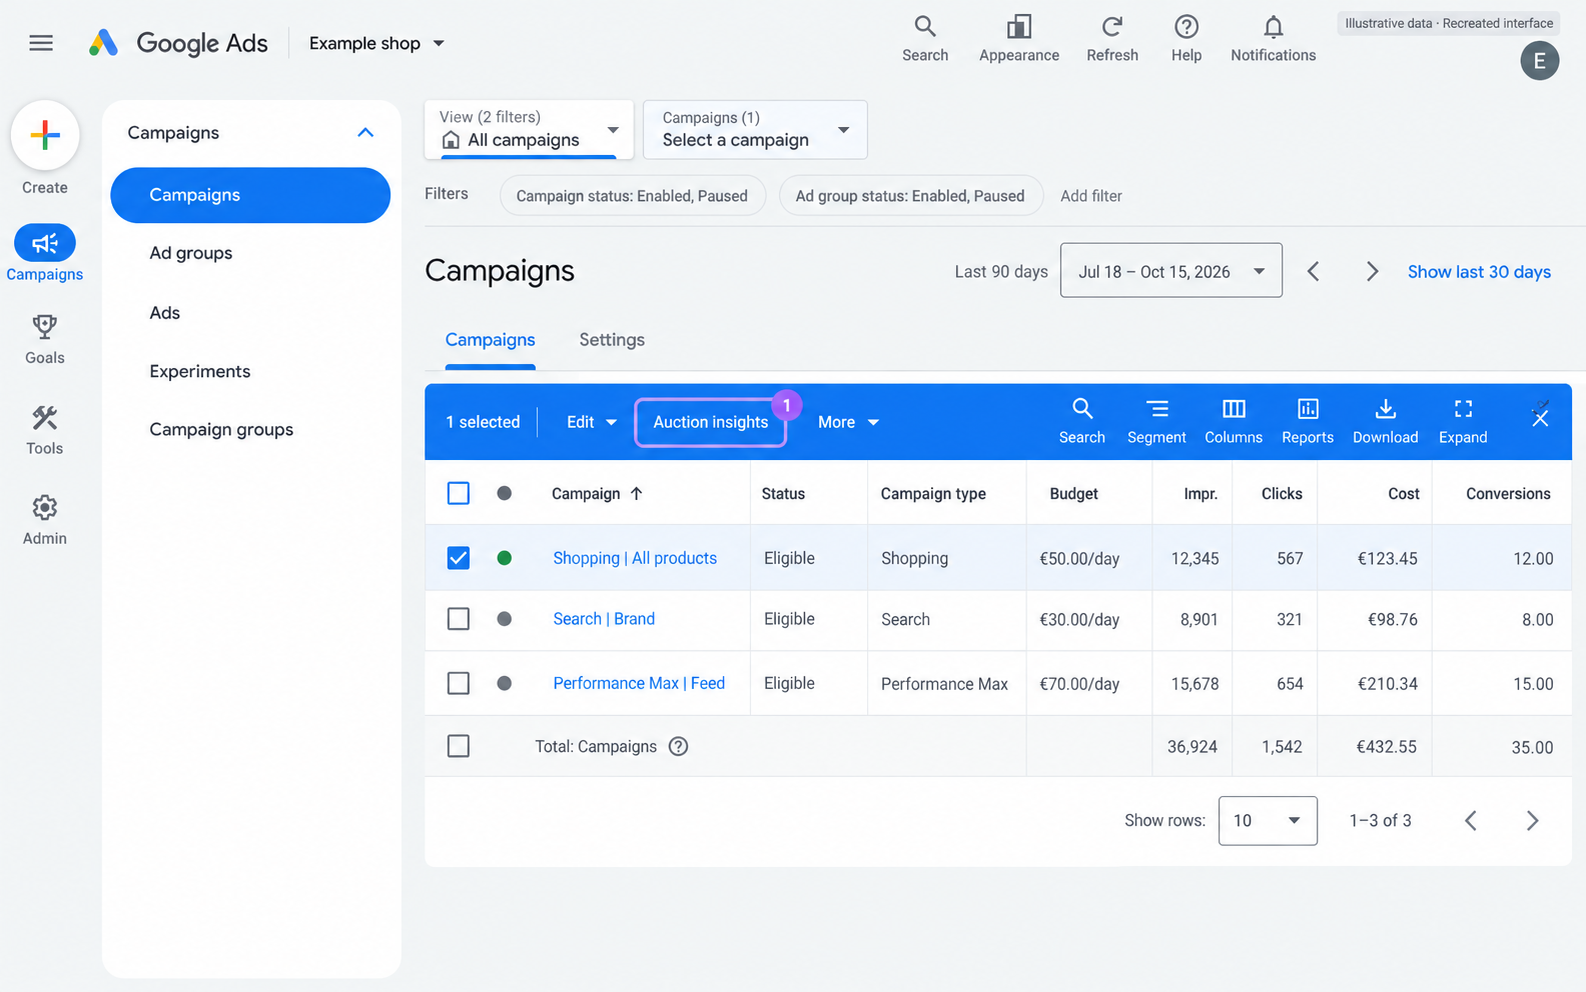Sort by Cost column header
The image size is (1586, 992).
tap(1403, 493)
